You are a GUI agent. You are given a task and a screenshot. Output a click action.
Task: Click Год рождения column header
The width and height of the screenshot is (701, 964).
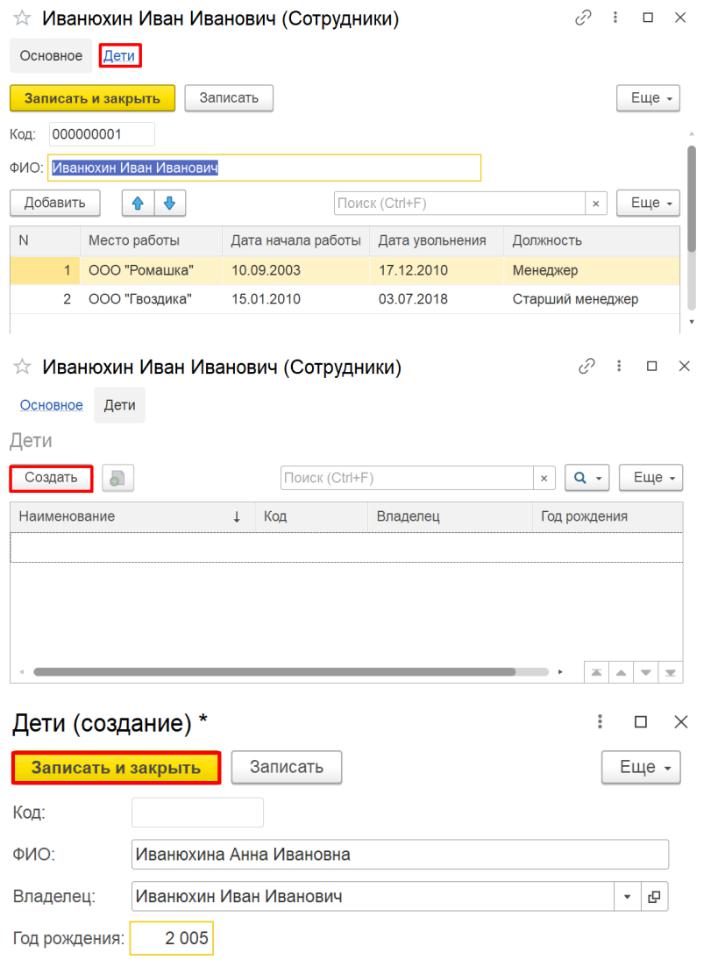pos(608,516)
